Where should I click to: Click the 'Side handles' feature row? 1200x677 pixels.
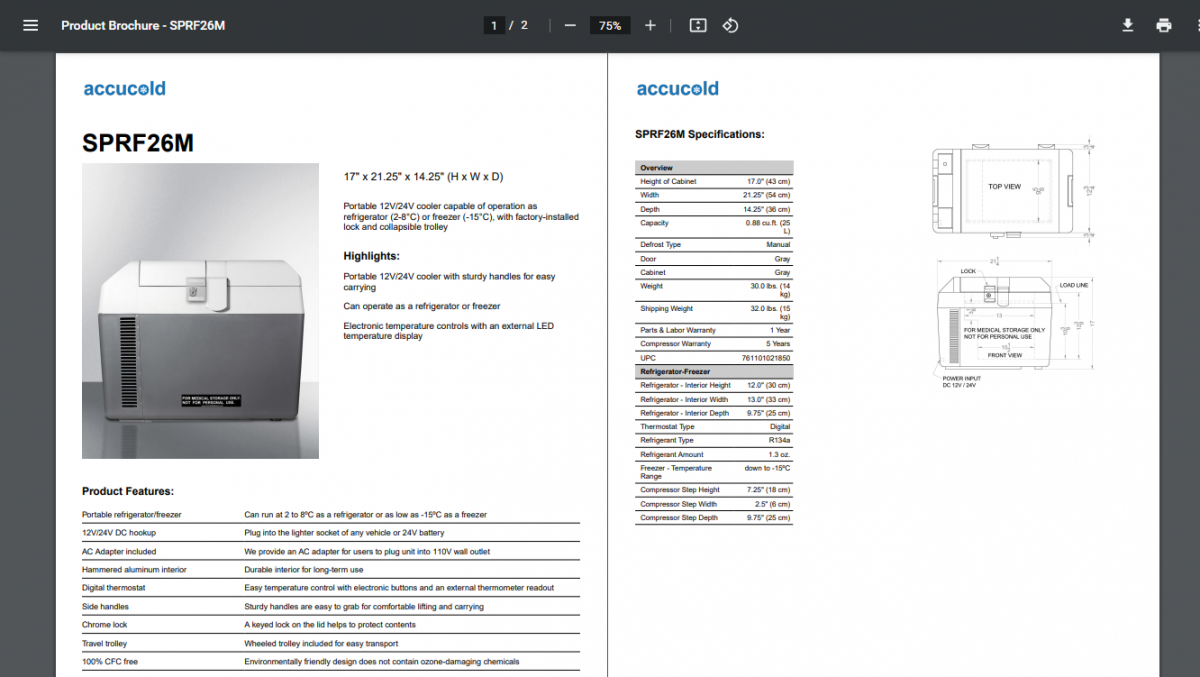pyautogui.click(x=331, y=606)
